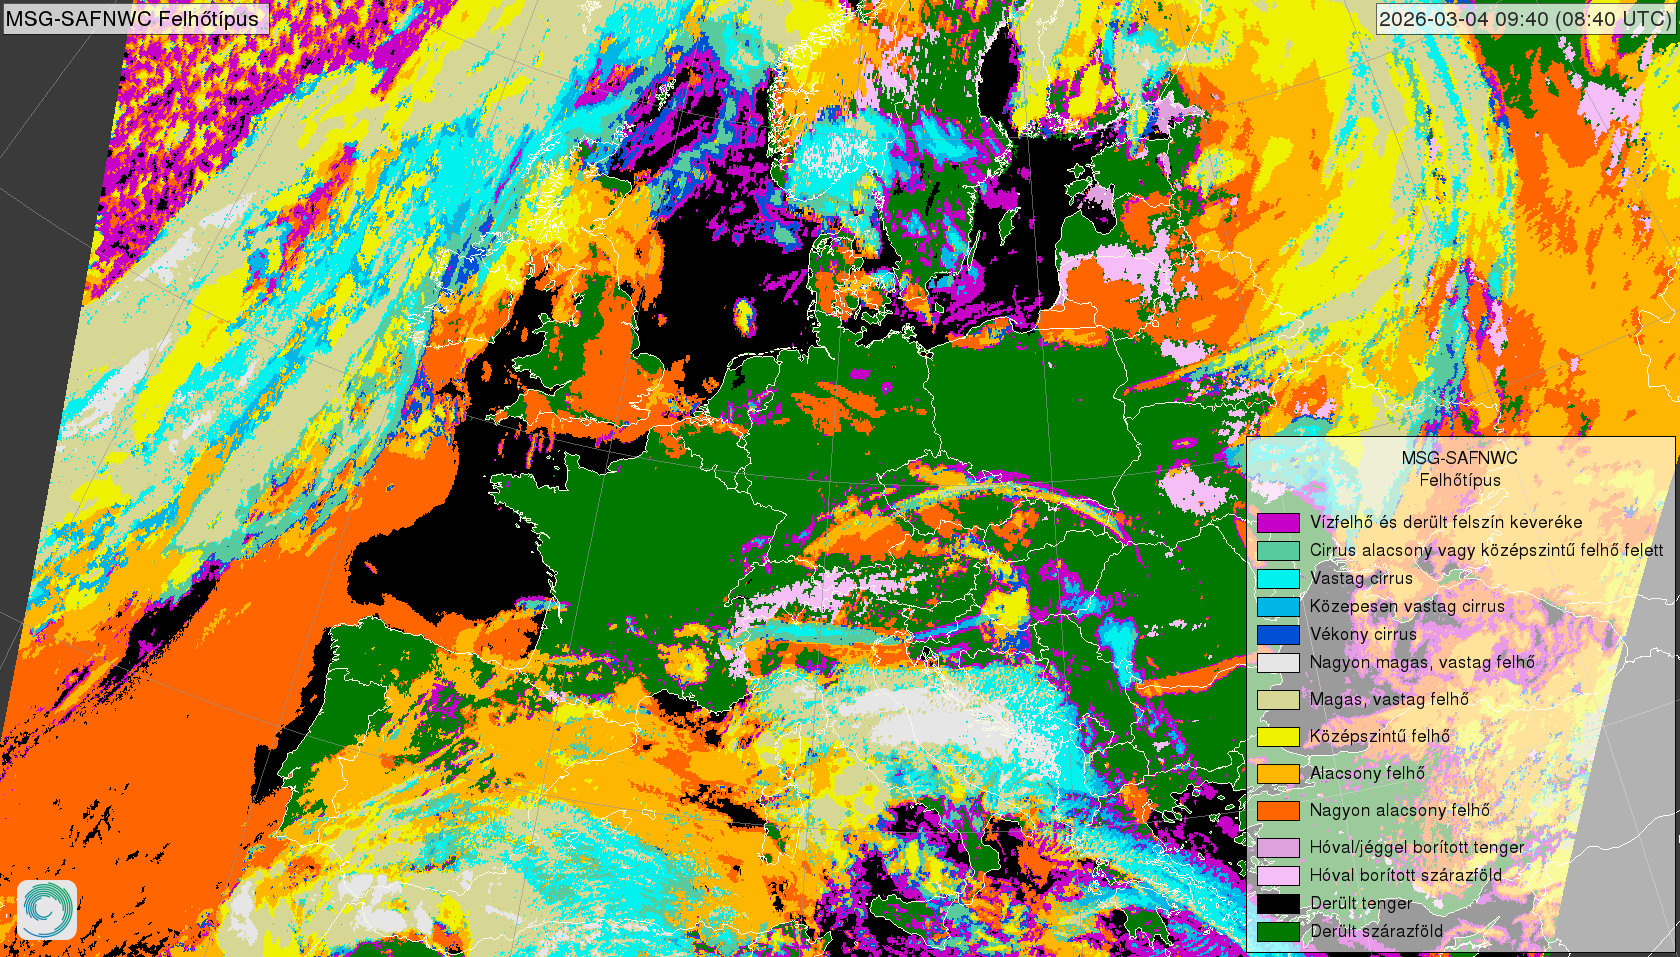This screenshot has width=1680, height=957.
Task: Click the green Derült szárazföld swatch
Action: 1278,932
